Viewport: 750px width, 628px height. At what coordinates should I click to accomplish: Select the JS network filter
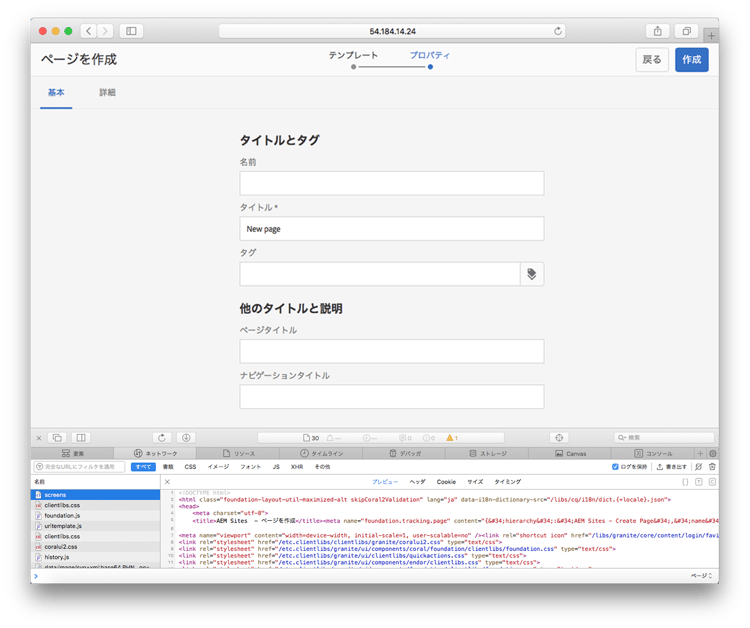[x=276, y=467]
